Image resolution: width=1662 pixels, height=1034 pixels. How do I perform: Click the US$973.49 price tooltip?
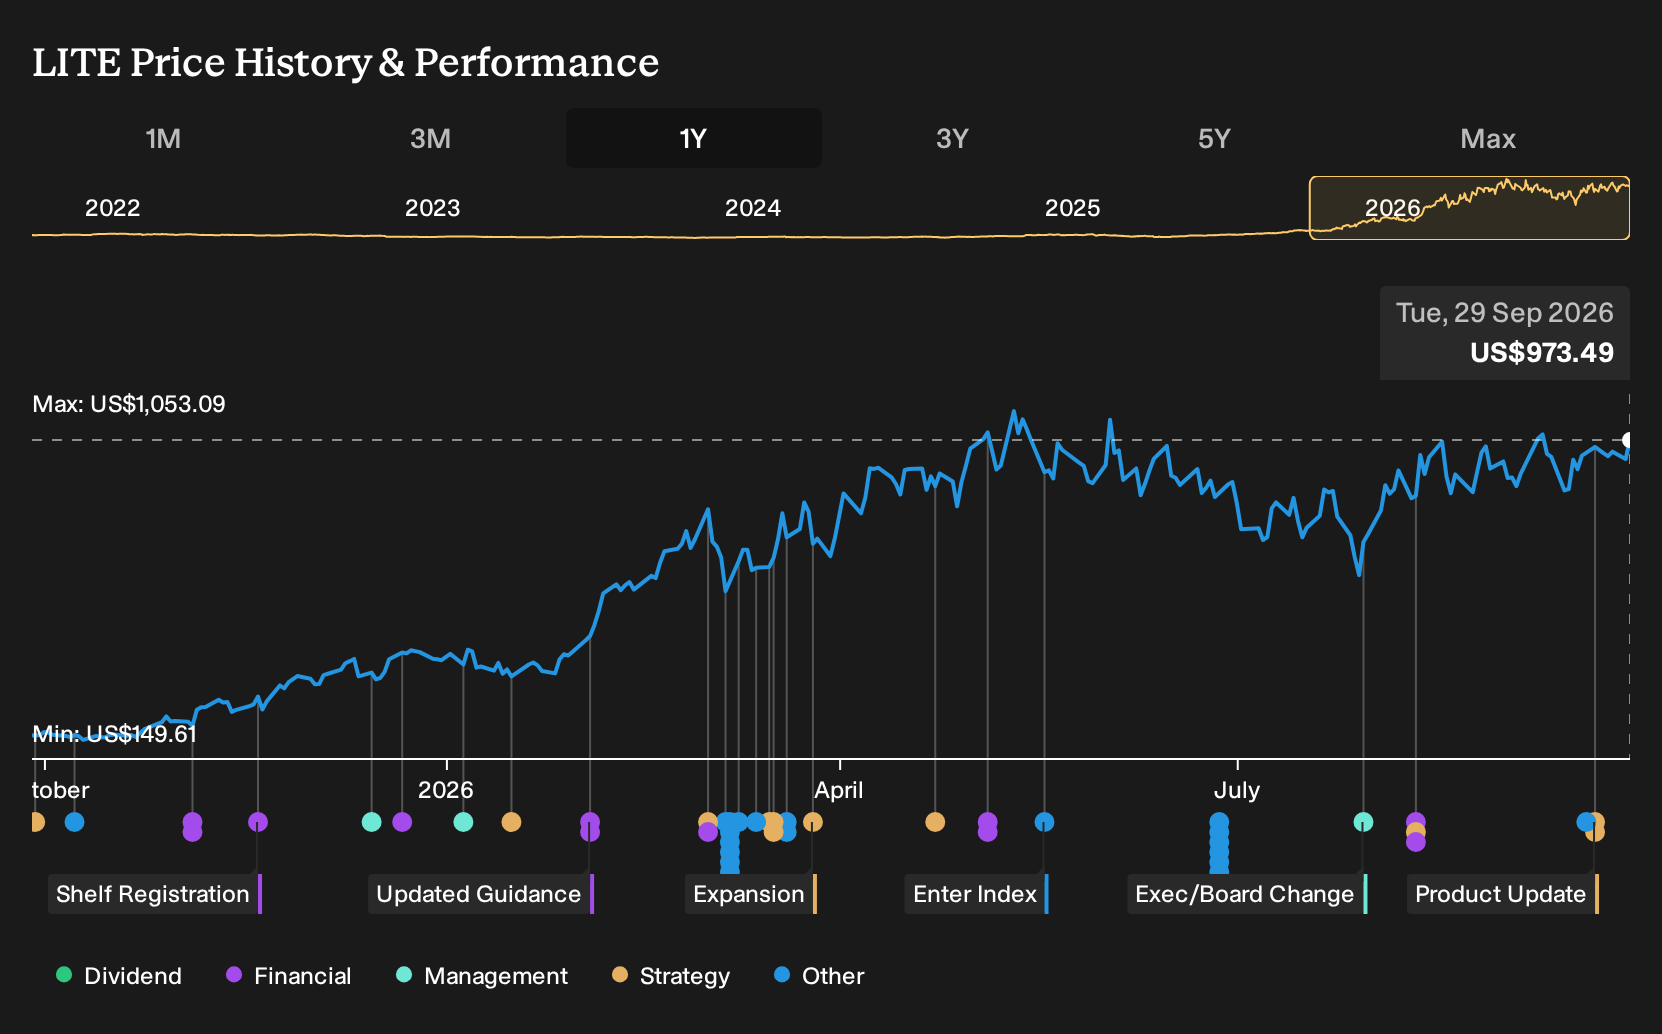click(1505, 333)
